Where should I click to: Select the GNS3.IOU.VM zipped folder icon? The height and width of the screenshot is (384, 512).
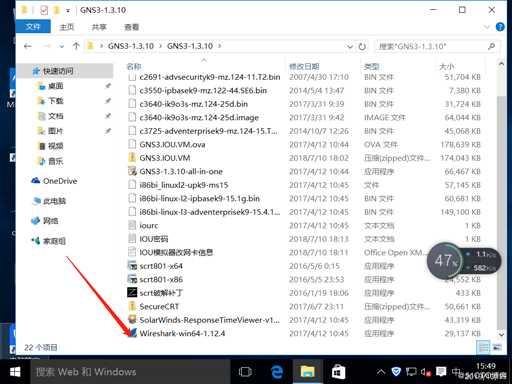[x=132, y=158]
